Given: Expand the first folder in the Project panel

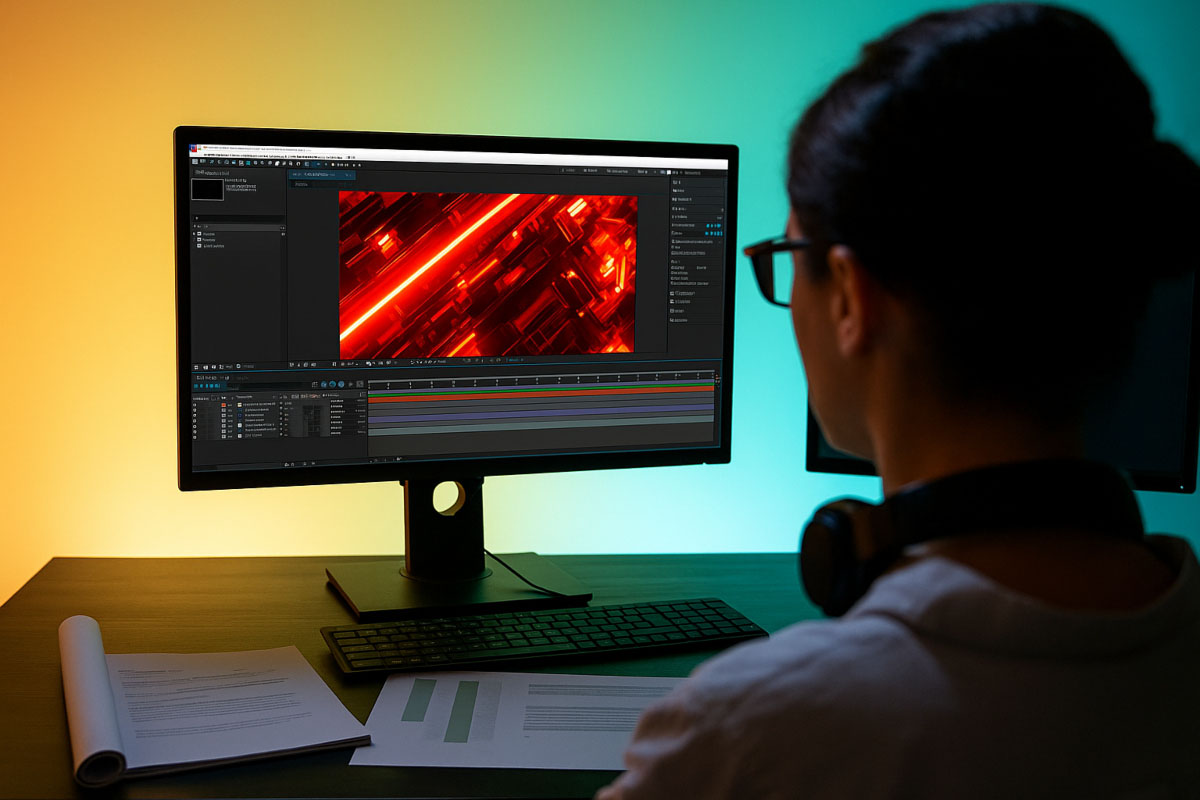Looking at the screenshot, I should tap(196, 234).
